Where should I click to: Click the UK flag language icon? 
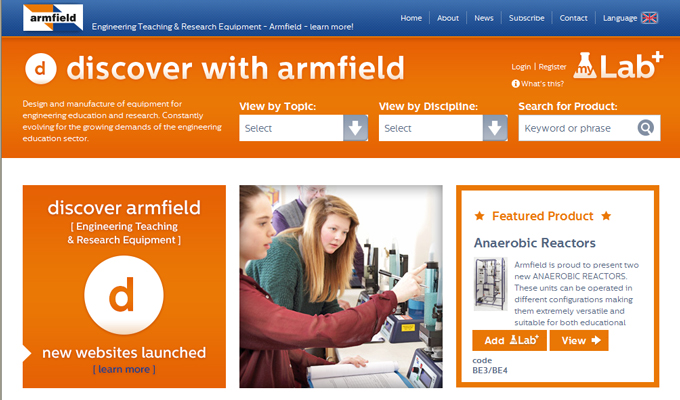649,18
